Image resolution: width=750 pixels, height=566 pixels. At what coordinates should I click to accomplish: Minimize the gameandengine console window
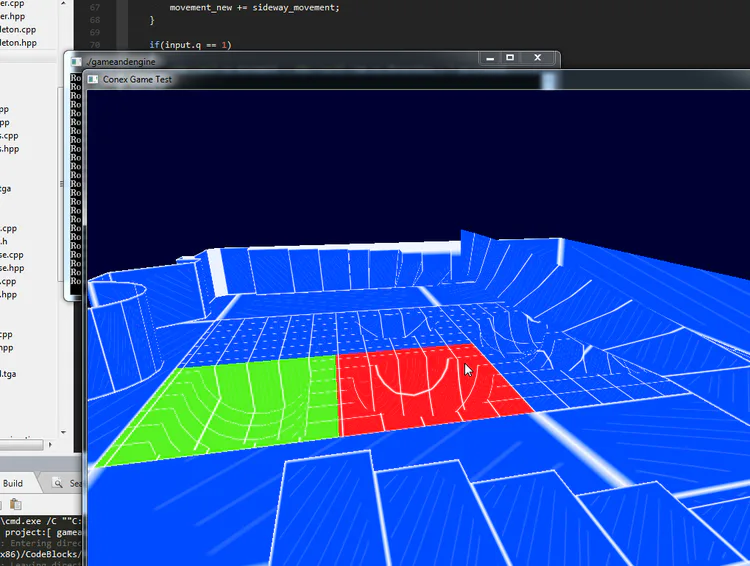(x=490, y=58)
